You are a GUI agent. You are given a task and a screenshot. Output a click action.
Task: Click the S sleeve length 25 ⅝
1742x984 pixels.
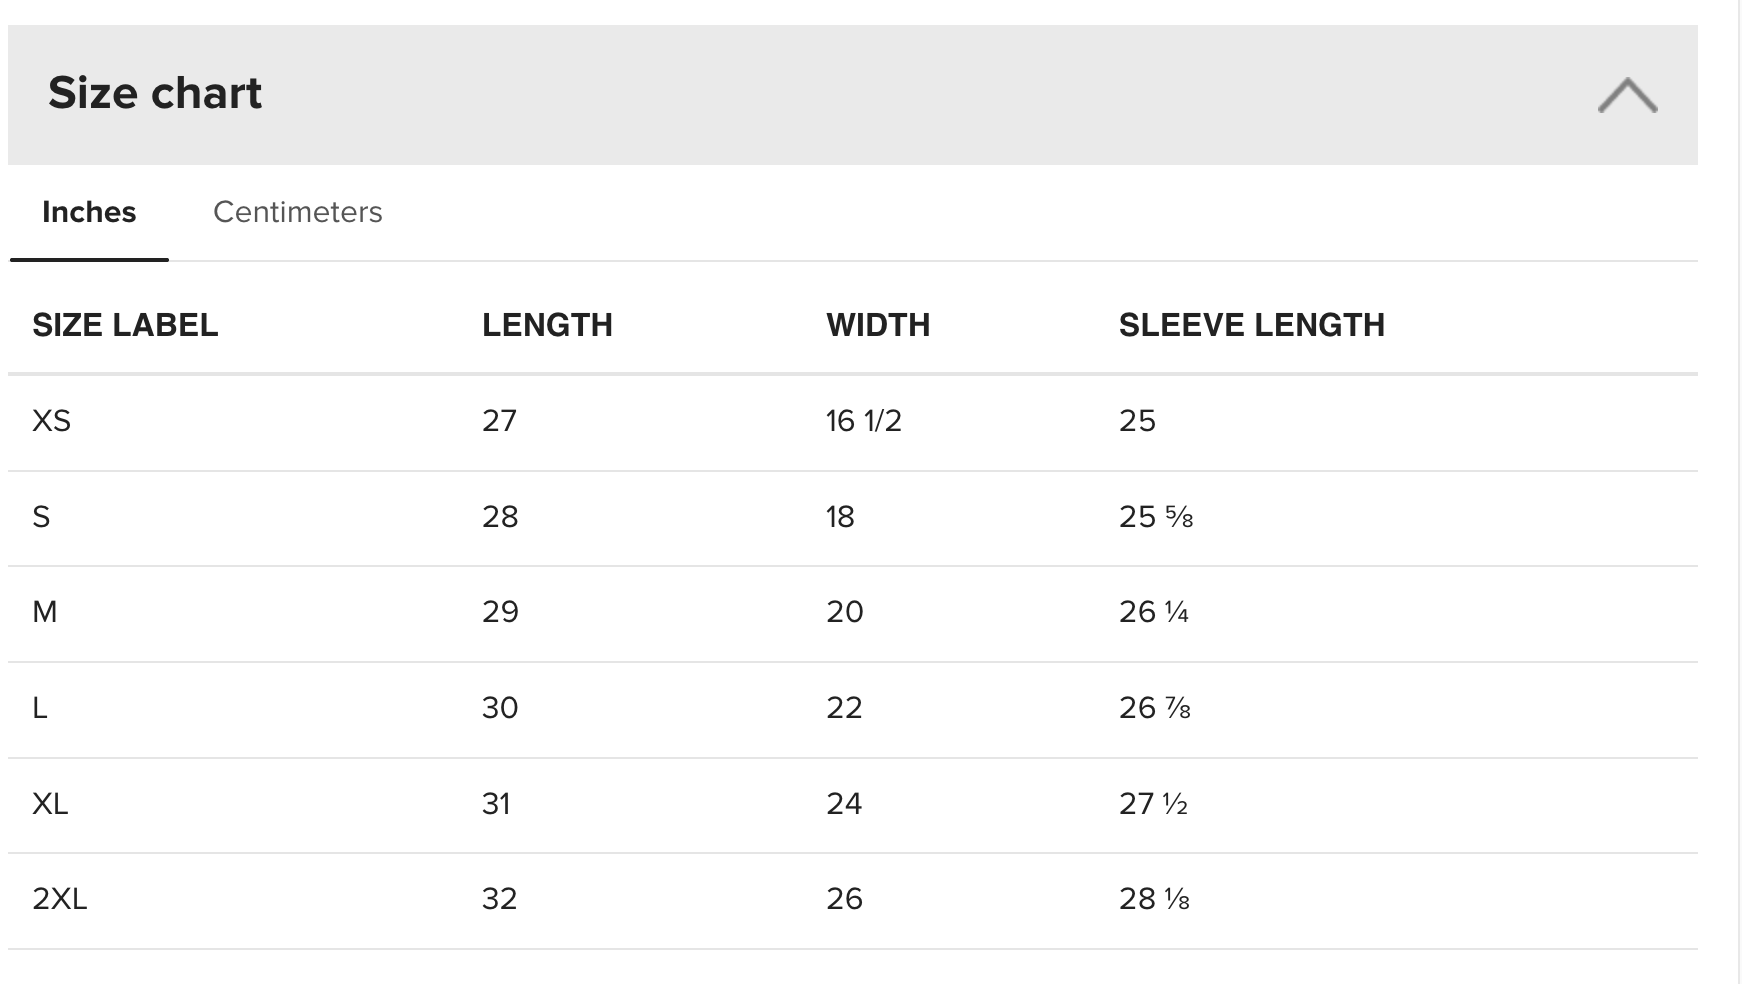1156,517
